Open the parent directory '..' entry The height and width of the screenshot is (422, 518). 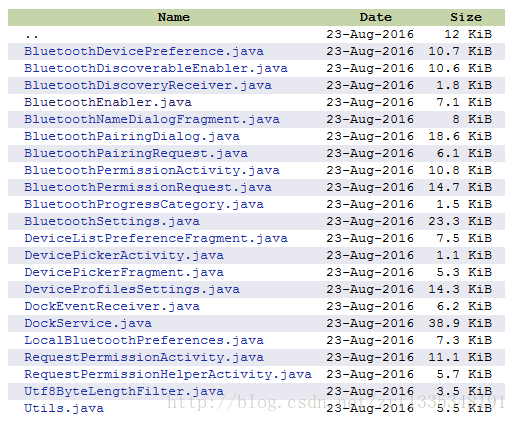coord(32,35)
